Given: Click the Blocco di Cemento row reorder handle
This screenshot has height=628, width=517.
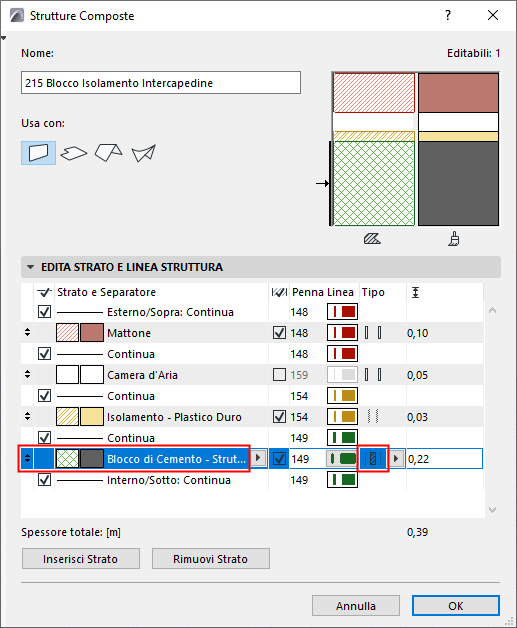Looking at the screenshot, I should [x=27, y=458].
